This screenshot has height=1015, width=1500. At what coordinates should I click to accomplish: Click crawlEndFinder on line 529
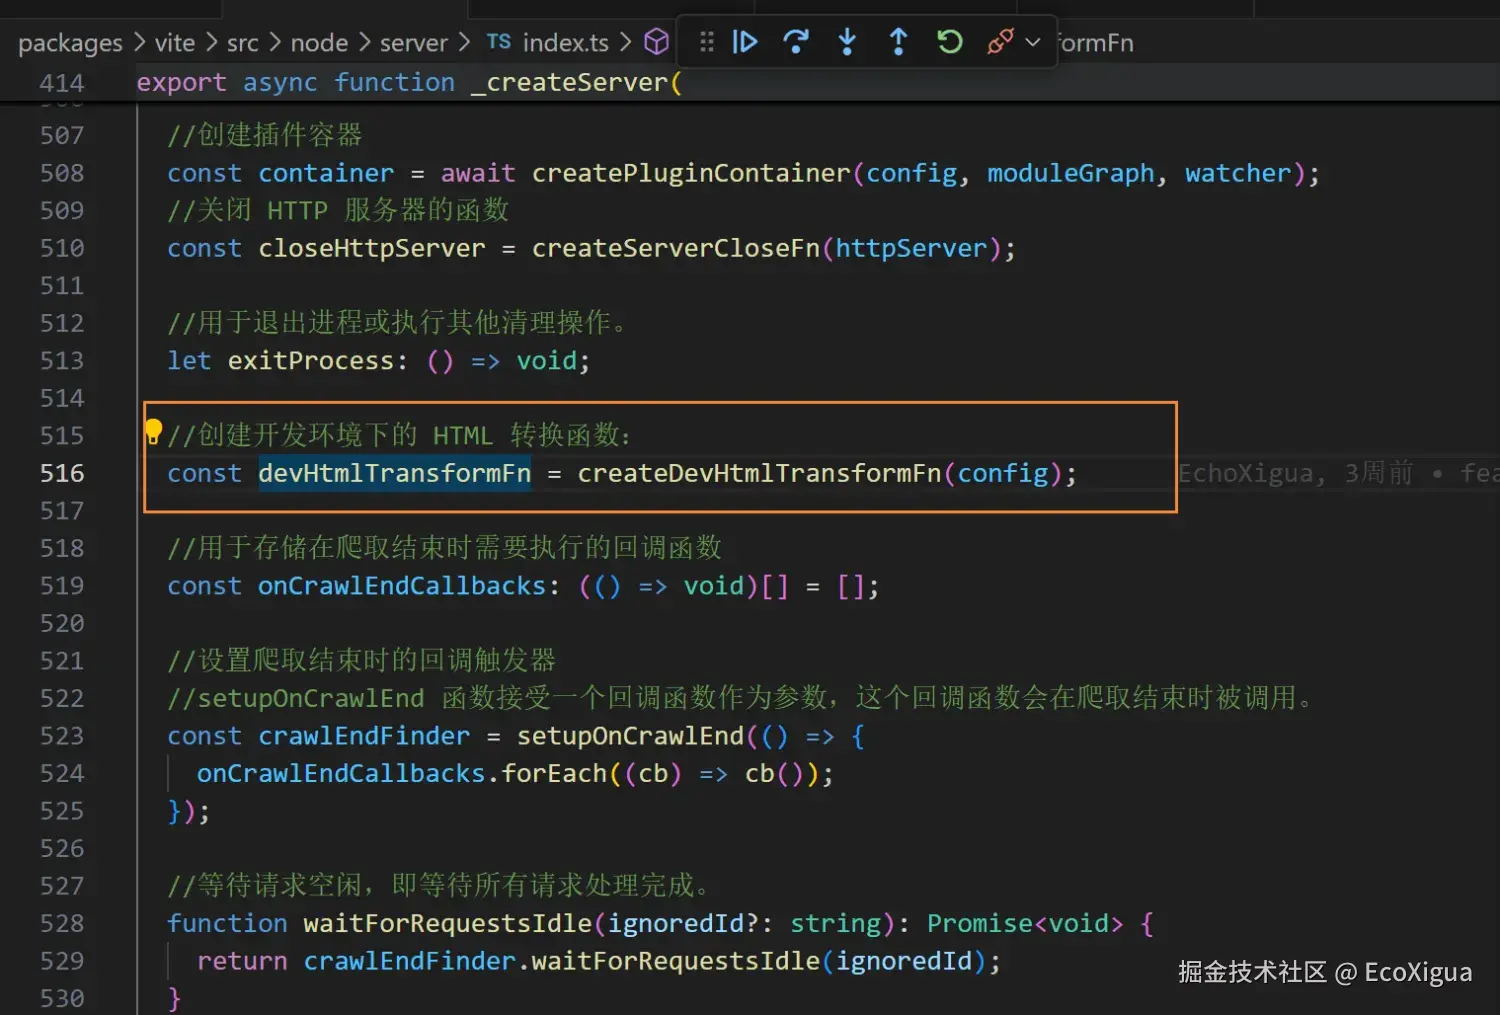pos(410,961)
